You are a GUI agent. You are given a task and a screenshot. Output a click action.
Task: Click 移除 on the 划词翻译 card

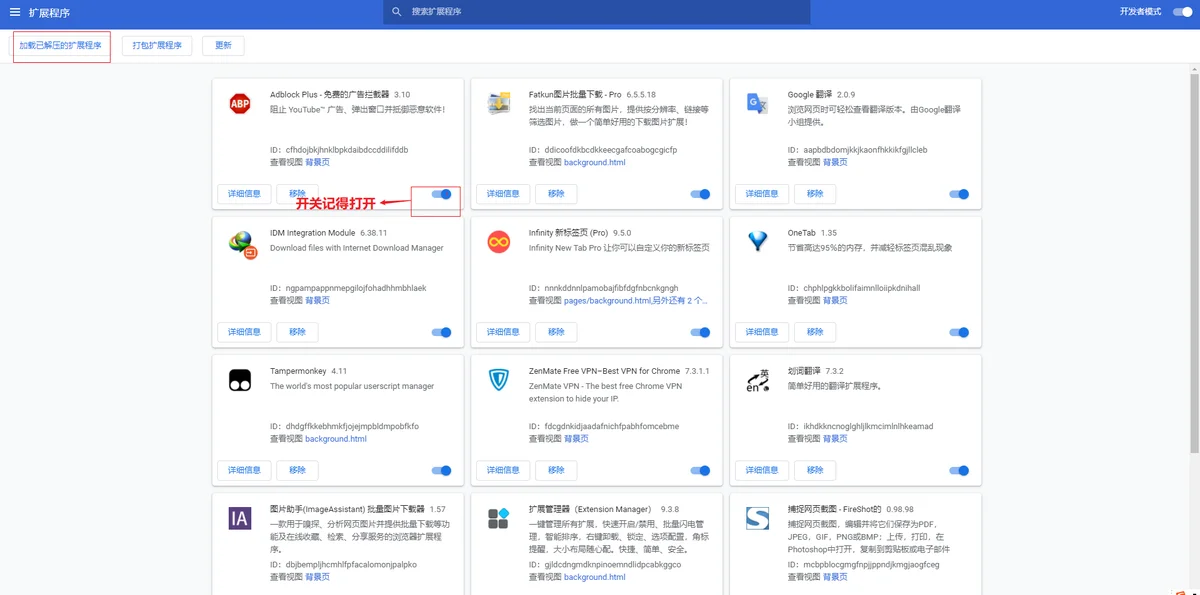pos(815,470)
